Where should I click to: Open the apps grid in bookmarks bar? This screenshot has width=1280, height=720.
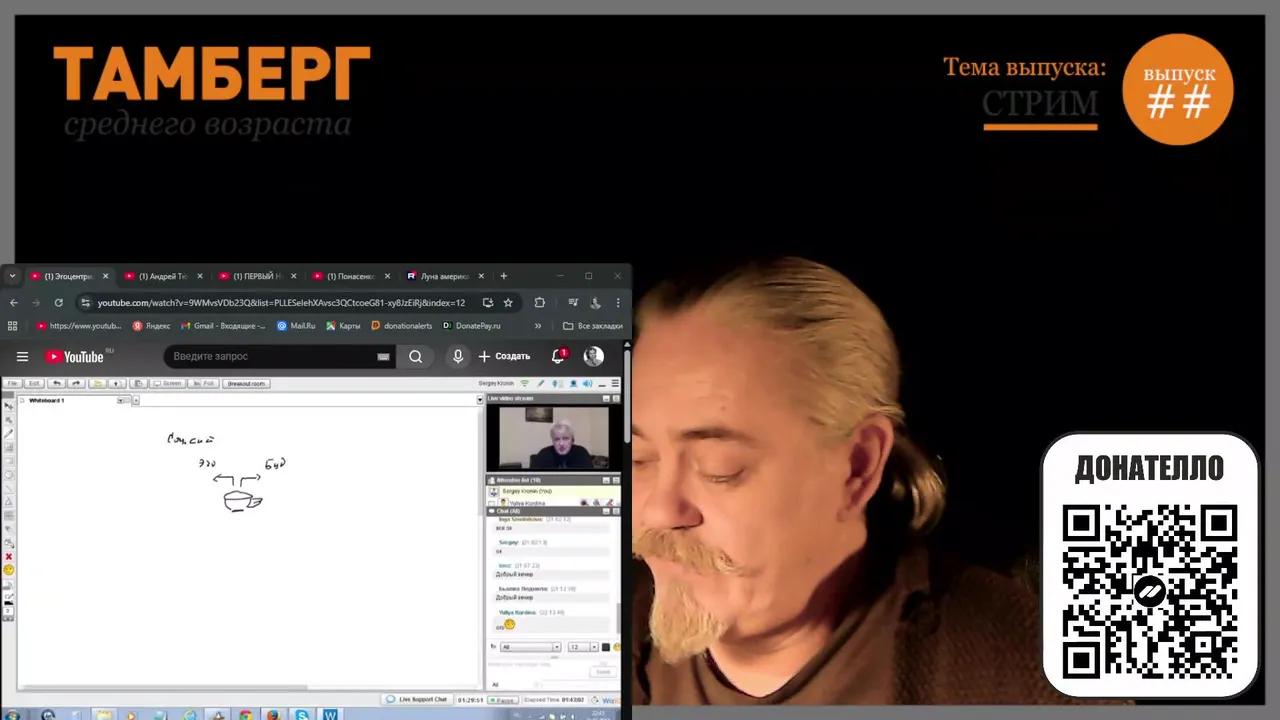(12, 325)
